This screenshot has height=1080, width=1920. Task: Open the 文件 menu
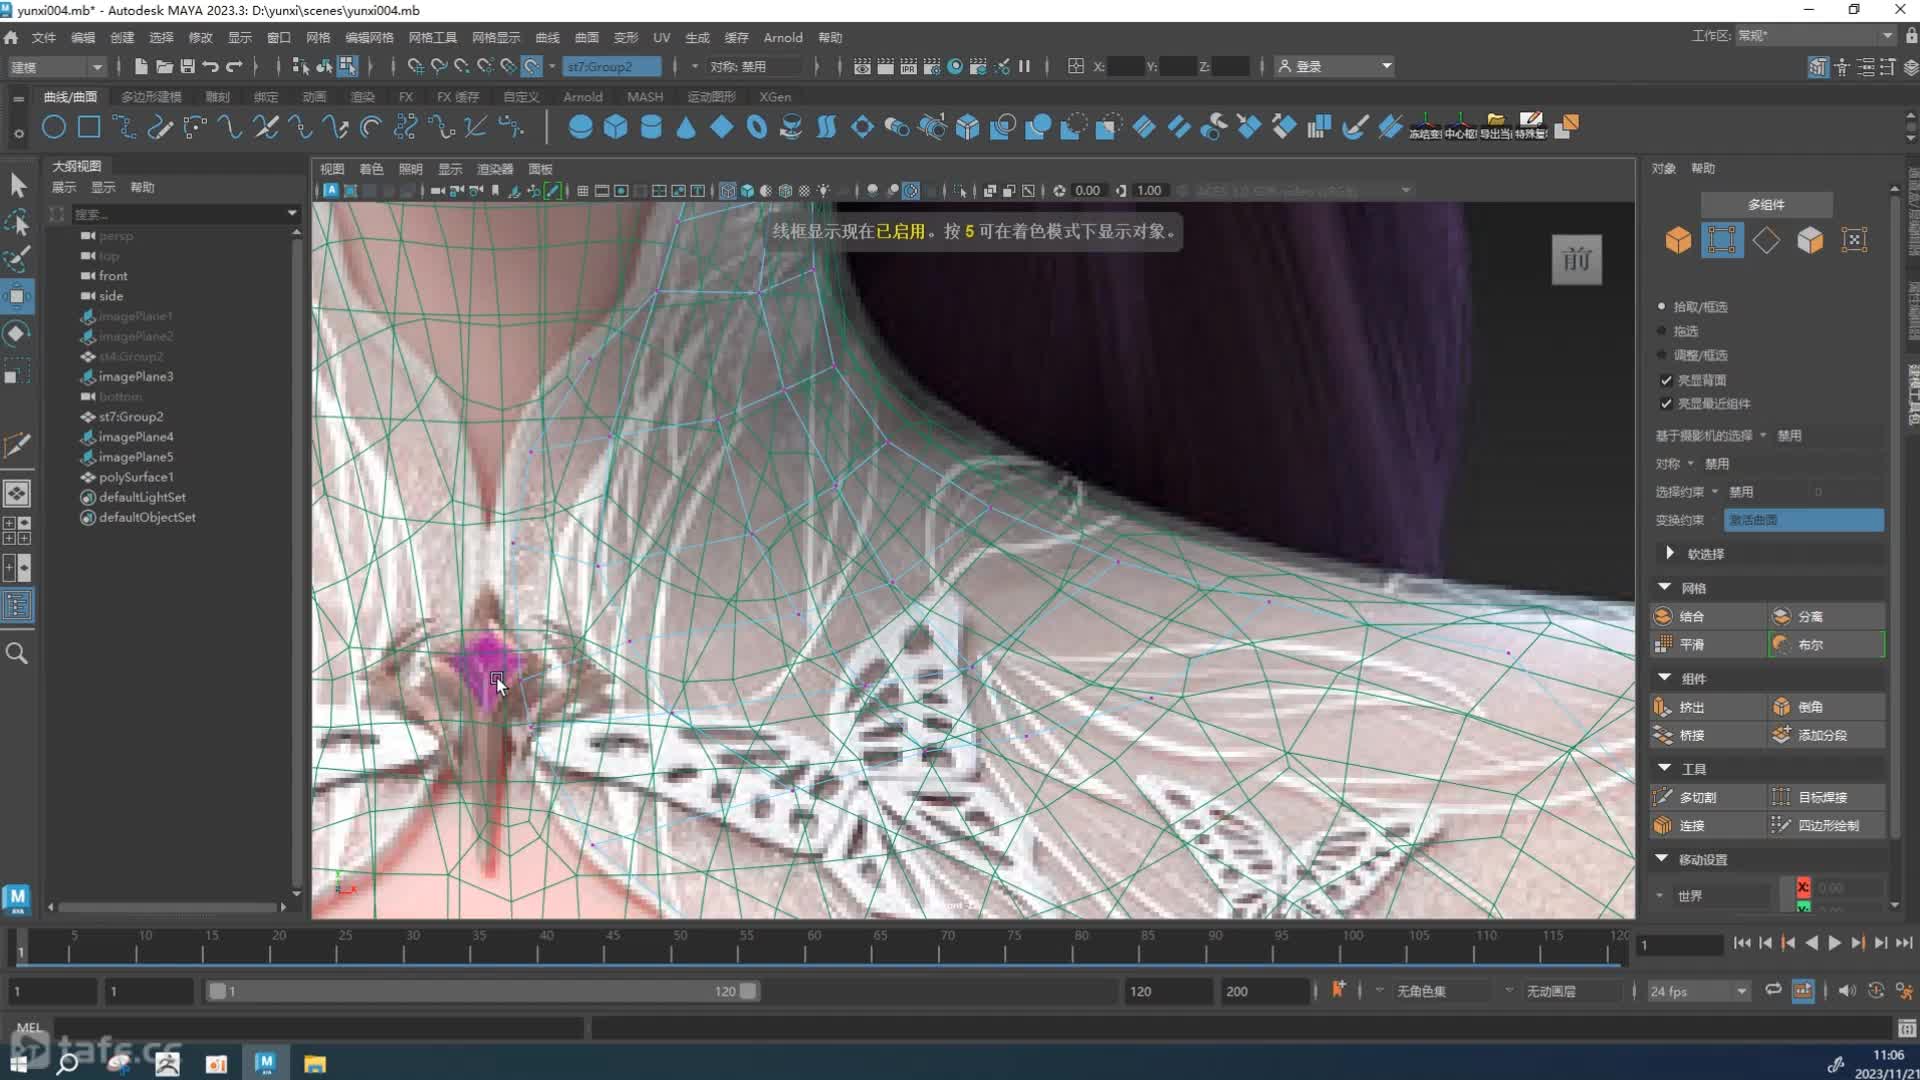(x=43, y=37)
